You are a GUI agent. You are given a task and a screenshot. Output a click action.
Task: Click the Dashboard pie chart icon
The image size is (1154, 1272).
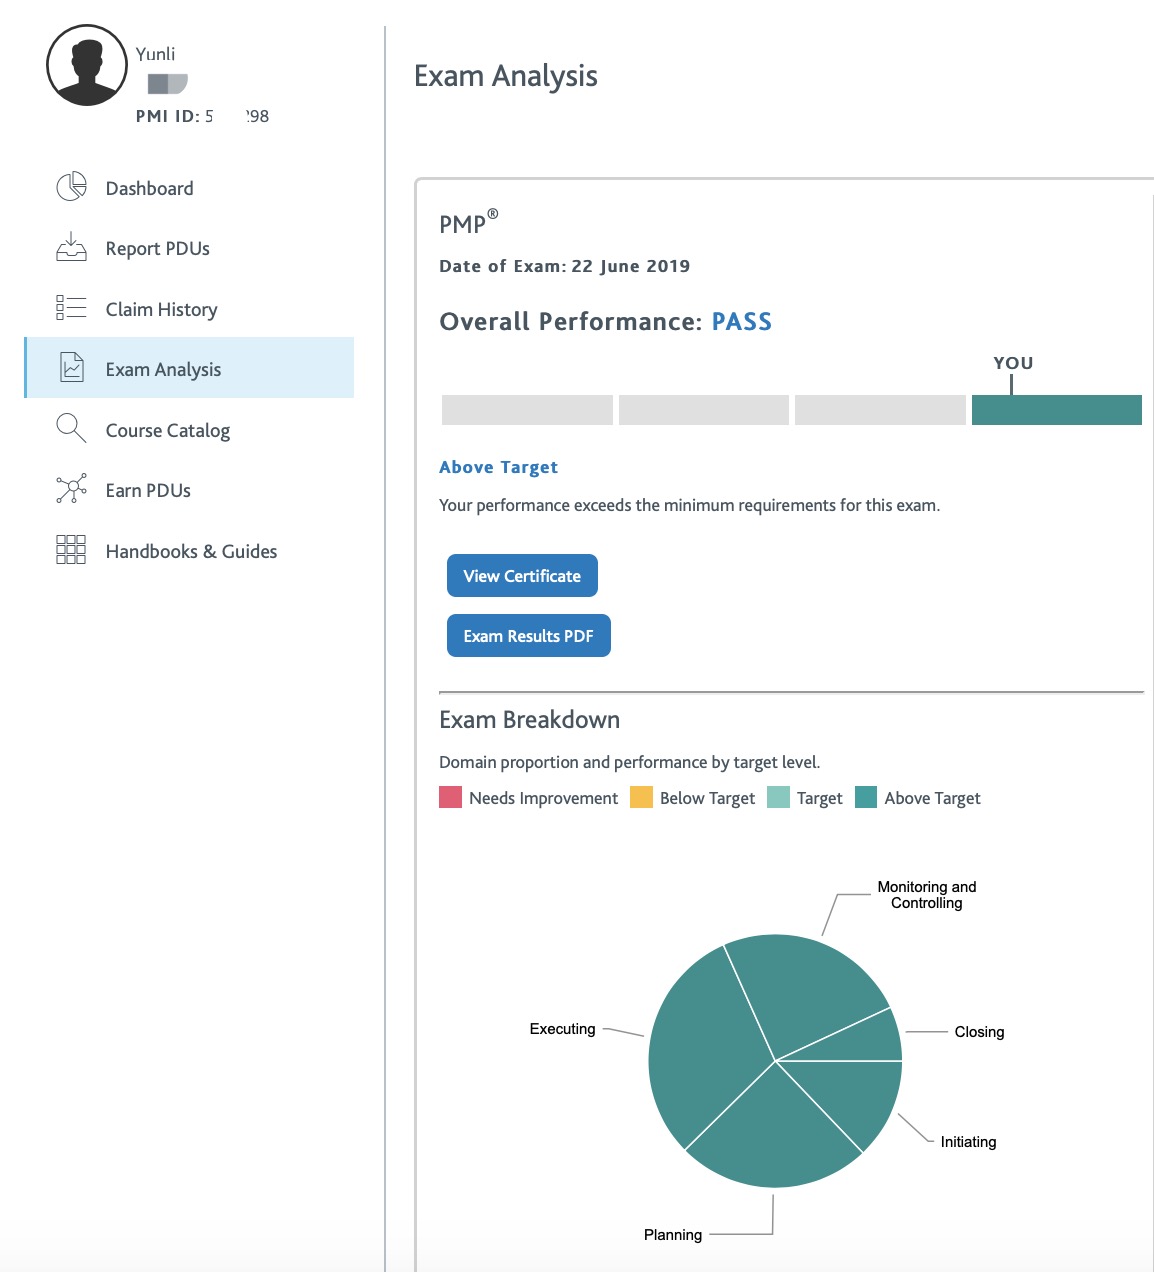71,187
